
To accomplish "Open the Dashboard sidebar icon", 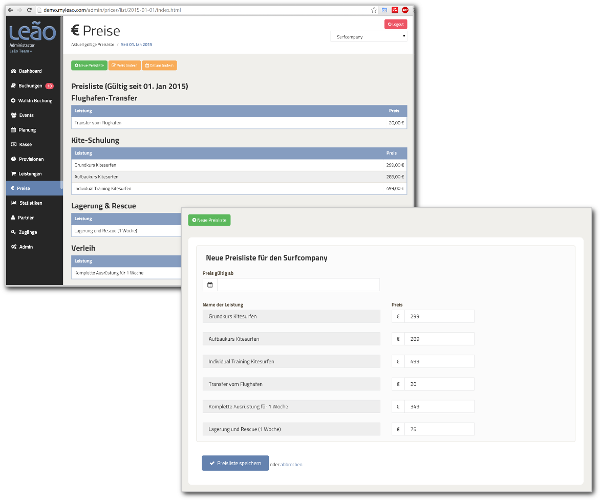I will tap(12, 72).
